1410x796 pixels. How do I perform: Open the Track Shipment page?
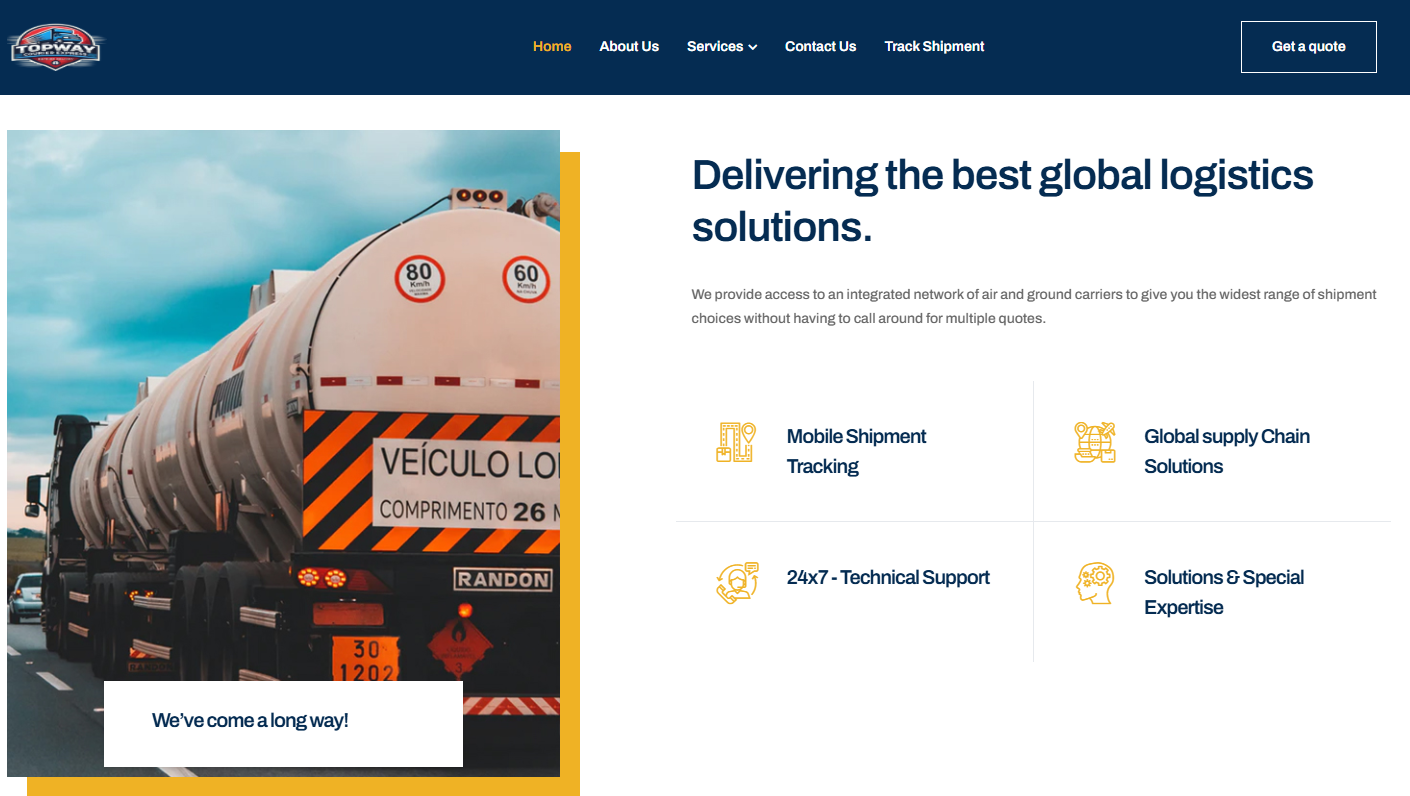pyautogui.click(x=934, y=46)
